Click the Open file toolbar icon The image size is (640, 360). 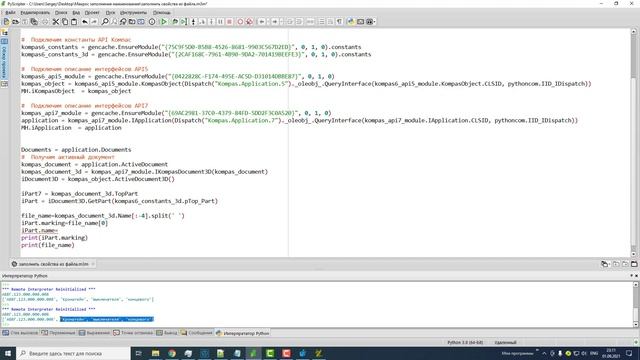tap(16, 22)
